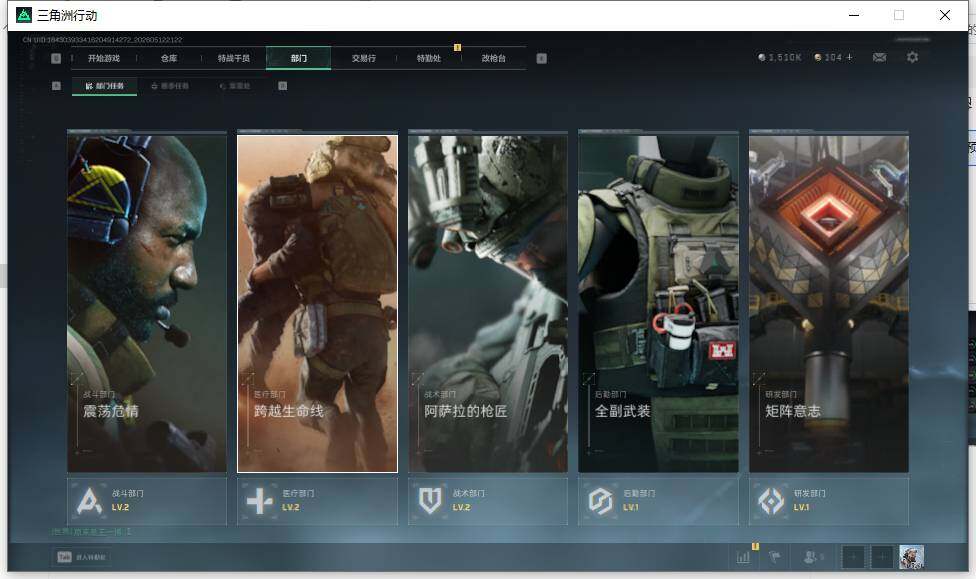Image resolution: width=976 pixels, height=579 pixels.
Task: Click the 三角洲行动 app logo icon
Action: pyautogui.click(x=24, y=15)
